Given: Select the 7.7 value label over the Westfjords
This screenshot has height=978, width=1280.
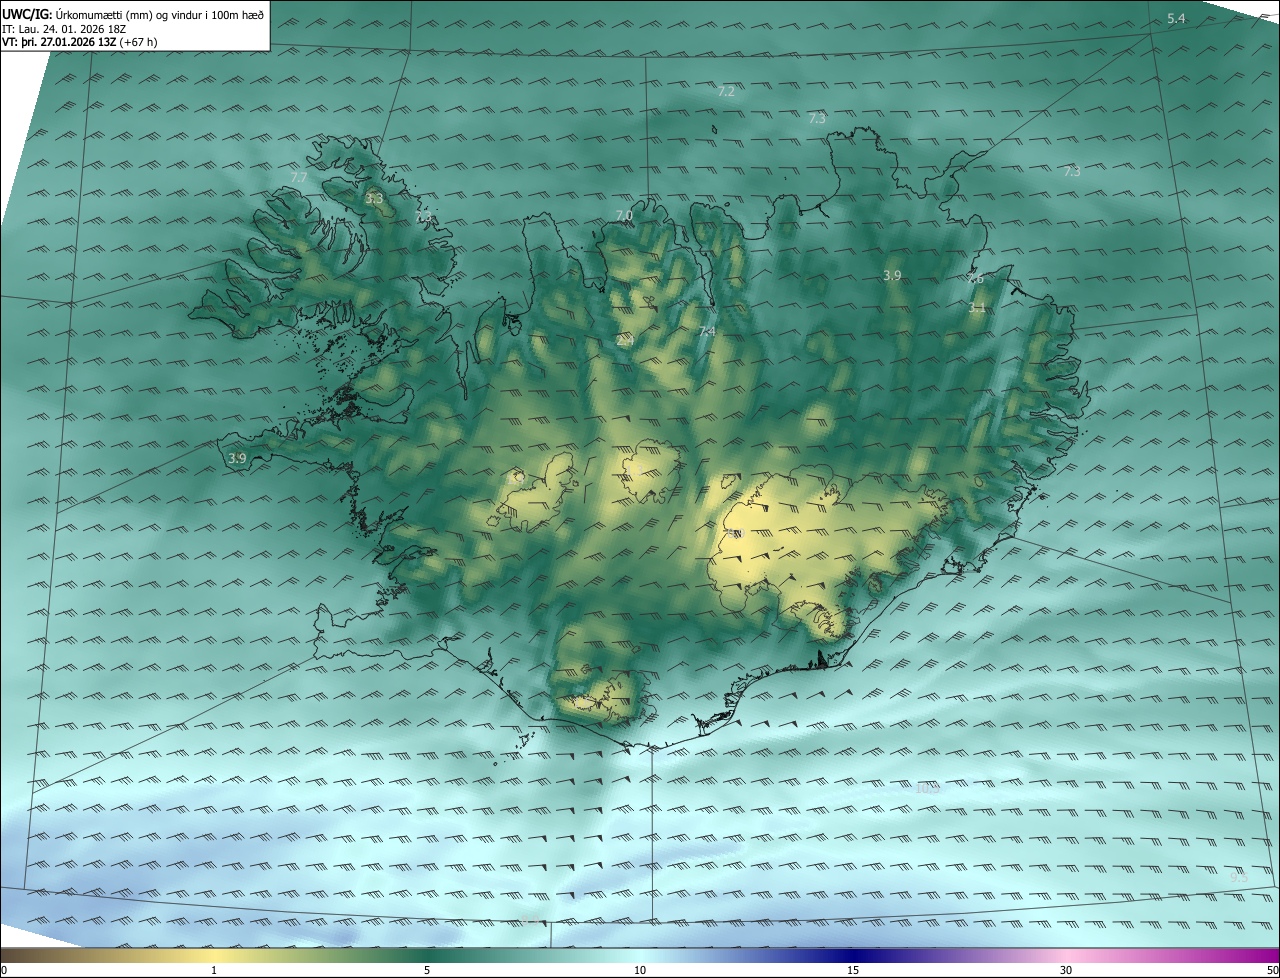Looking at the screenshot, I should 298,177.
